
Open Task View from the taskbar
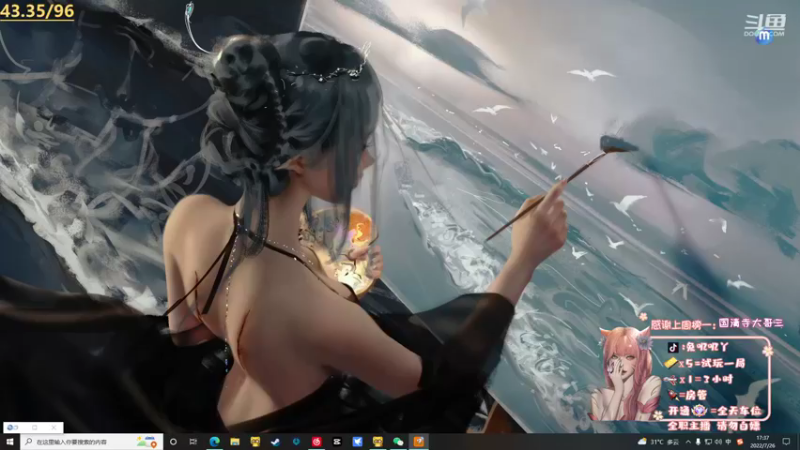[193, 442]
